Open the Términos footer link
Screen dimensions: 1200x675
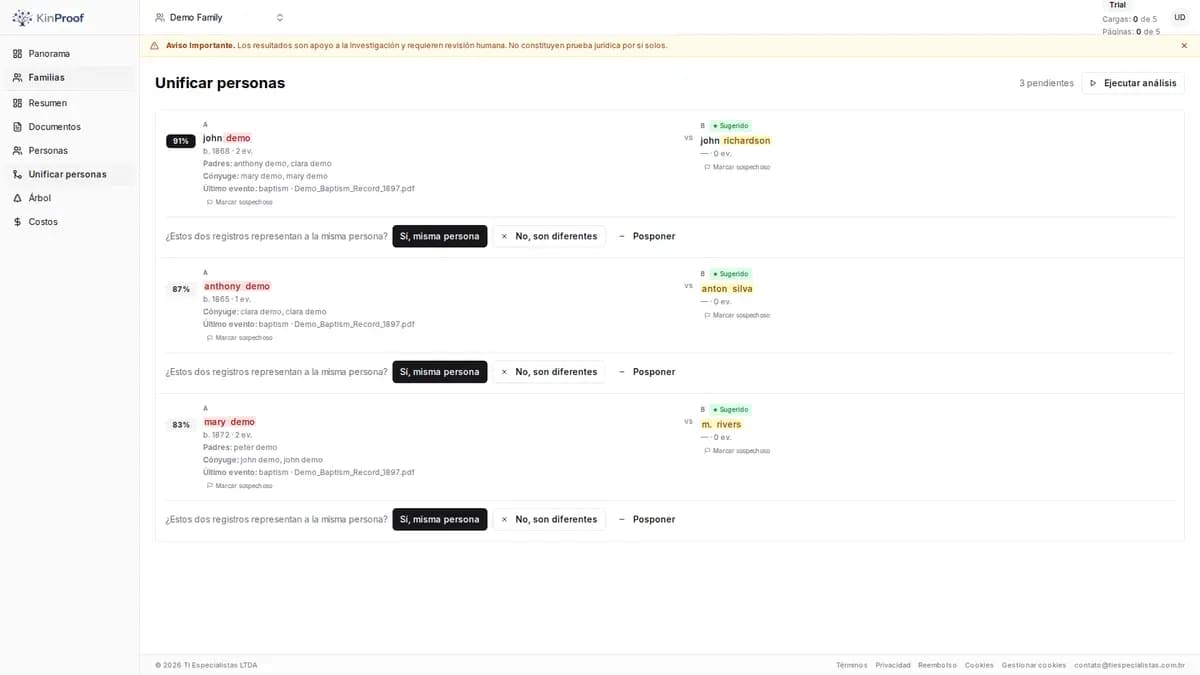pyautogui.click(x=852, y=665)
